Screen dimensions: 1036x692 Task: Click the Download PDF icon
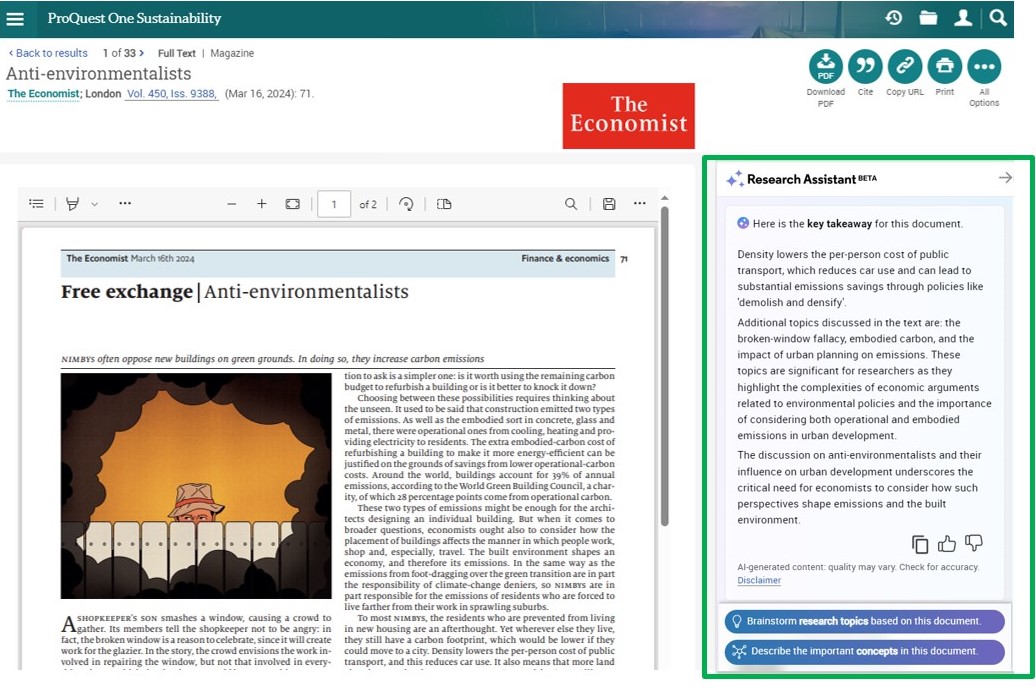[x=825, y=66]
